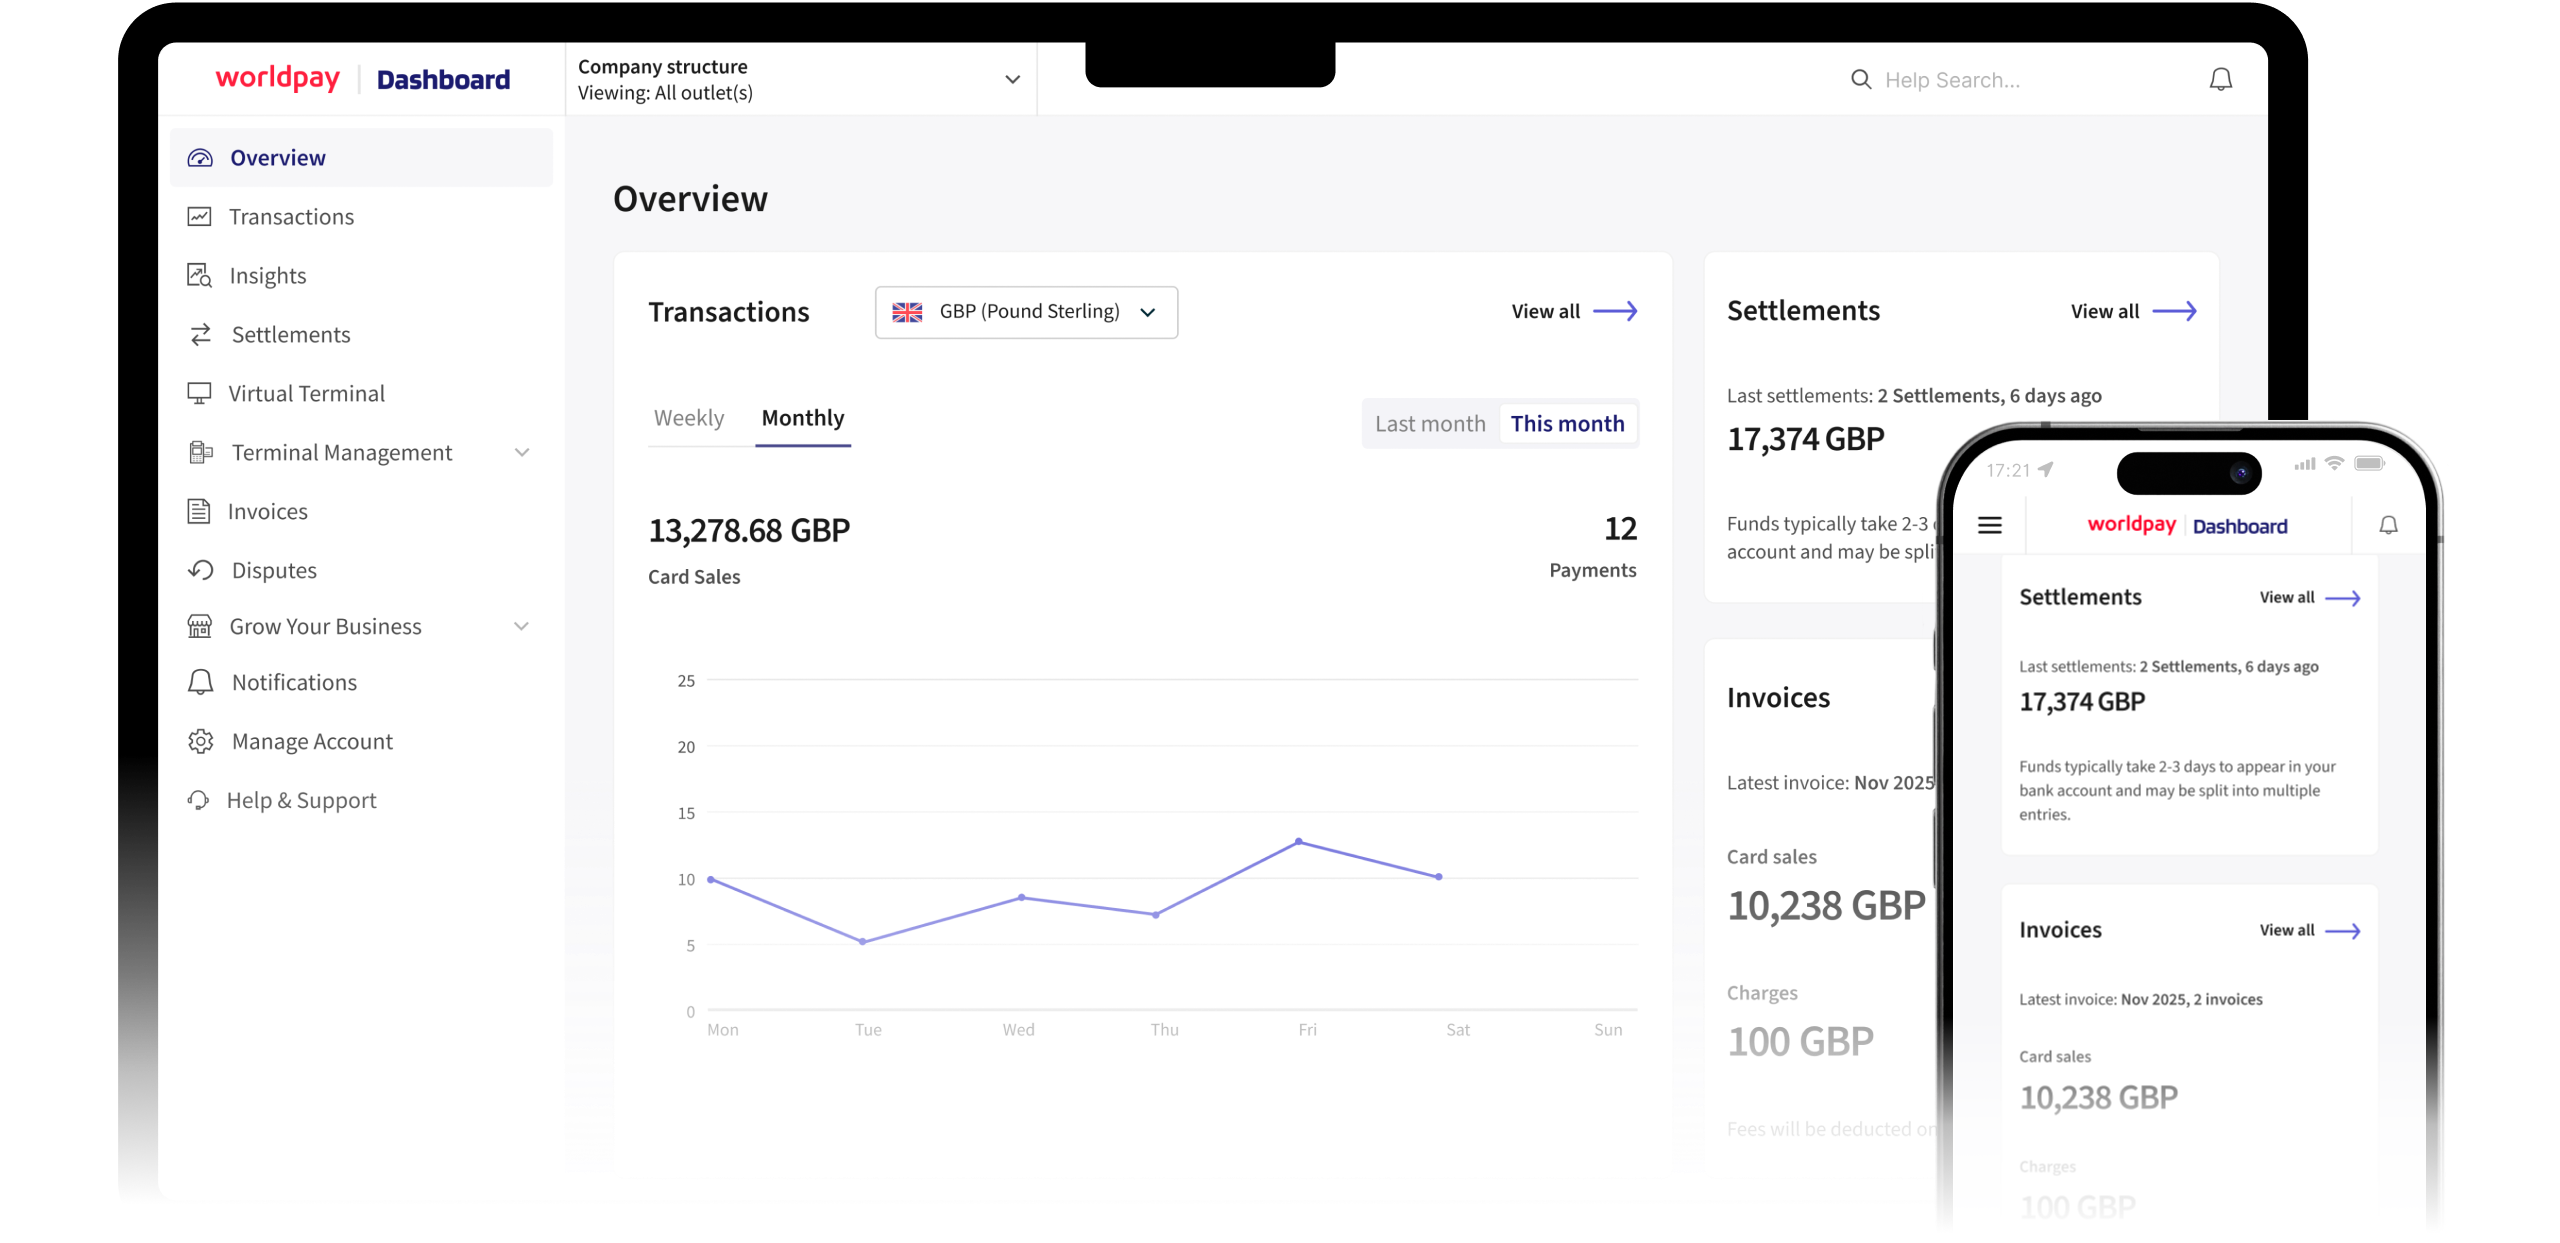This screenshot has height=1243, width=2560.
Task: Click the Virtual Terminal monitor icon
Action: [x=200, y=393]
